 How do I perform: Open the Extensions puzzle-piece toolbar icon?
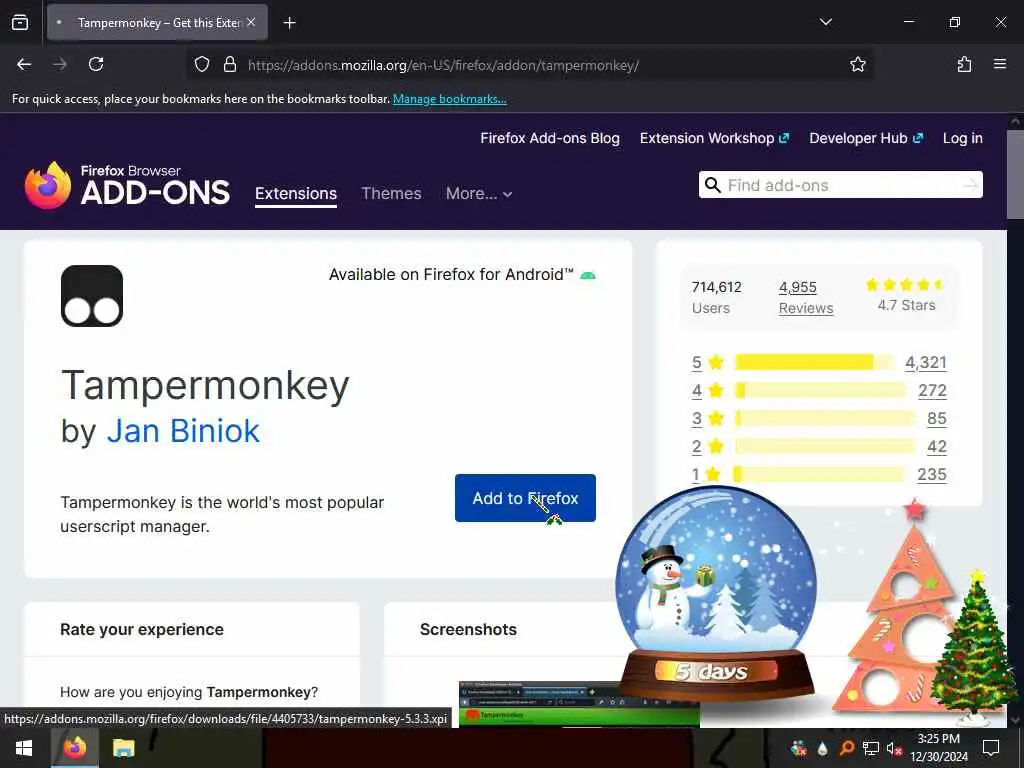point(964,64)
